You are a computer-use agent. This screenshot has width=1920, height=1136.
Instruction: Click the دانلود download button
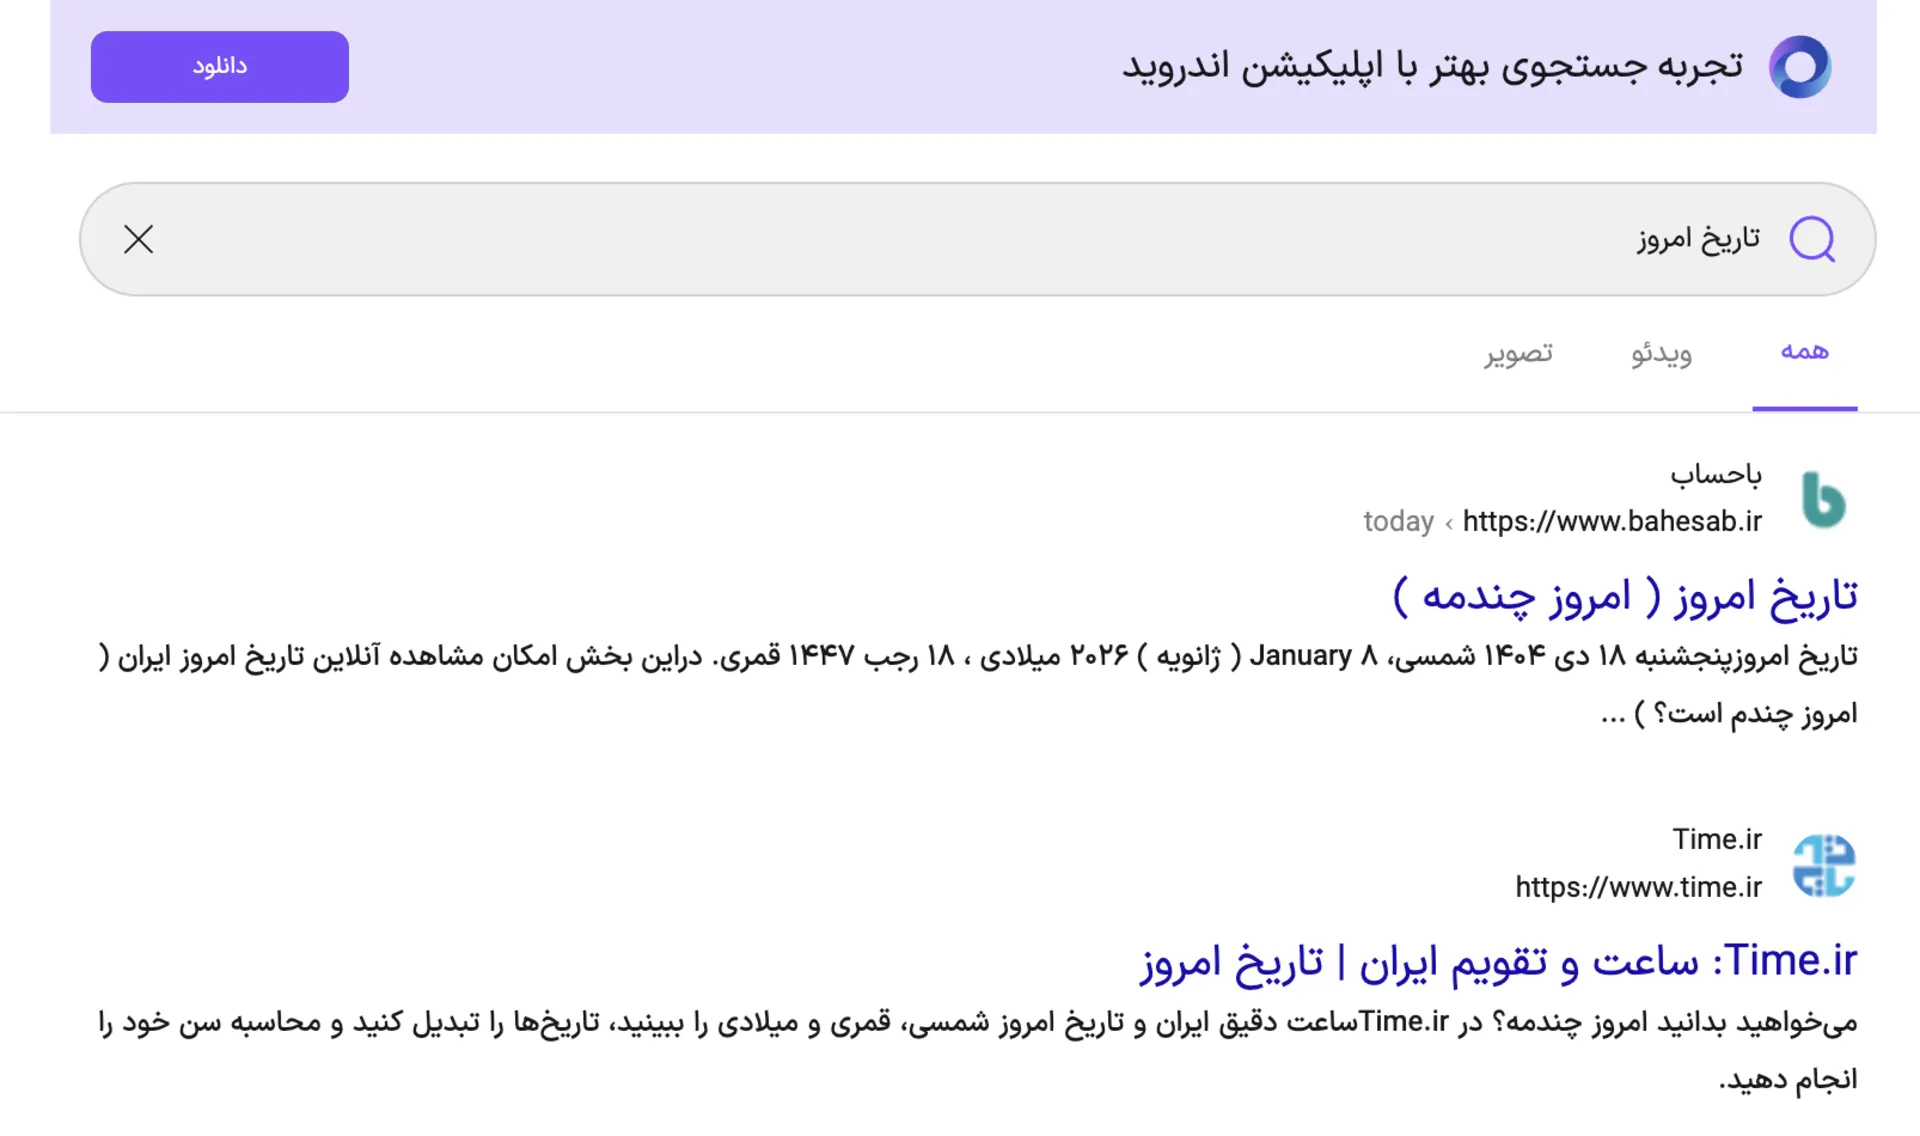pyautogui.click(x=219, y=66)
